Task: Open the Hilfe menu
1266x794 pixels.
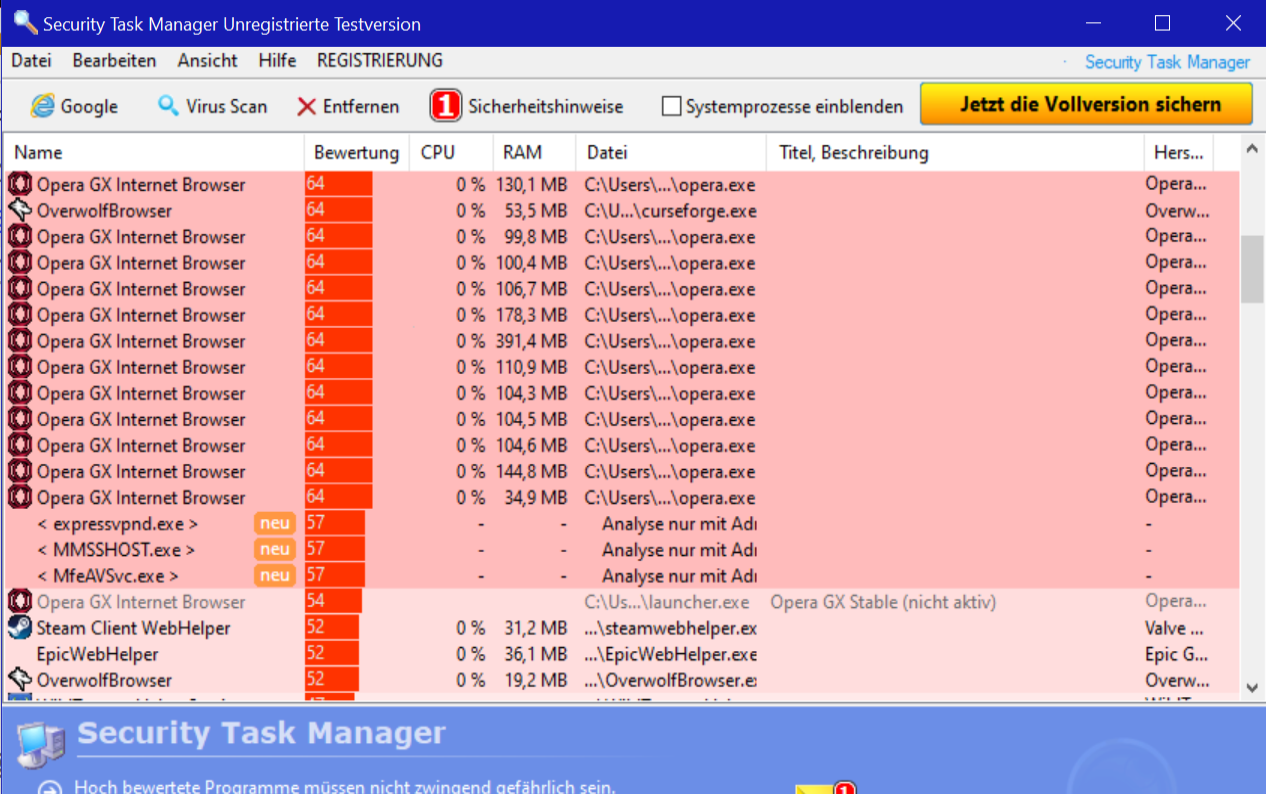Action: click(x=277, y=60)
